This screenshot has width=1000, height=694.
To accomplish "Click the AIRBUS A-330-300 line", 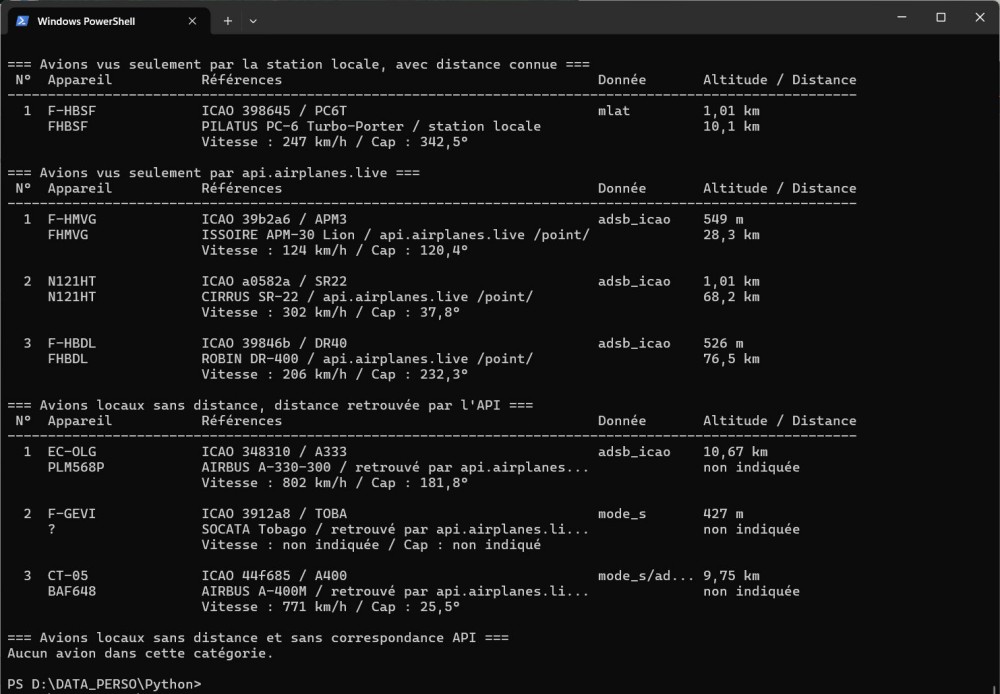I will pos(395,467).
